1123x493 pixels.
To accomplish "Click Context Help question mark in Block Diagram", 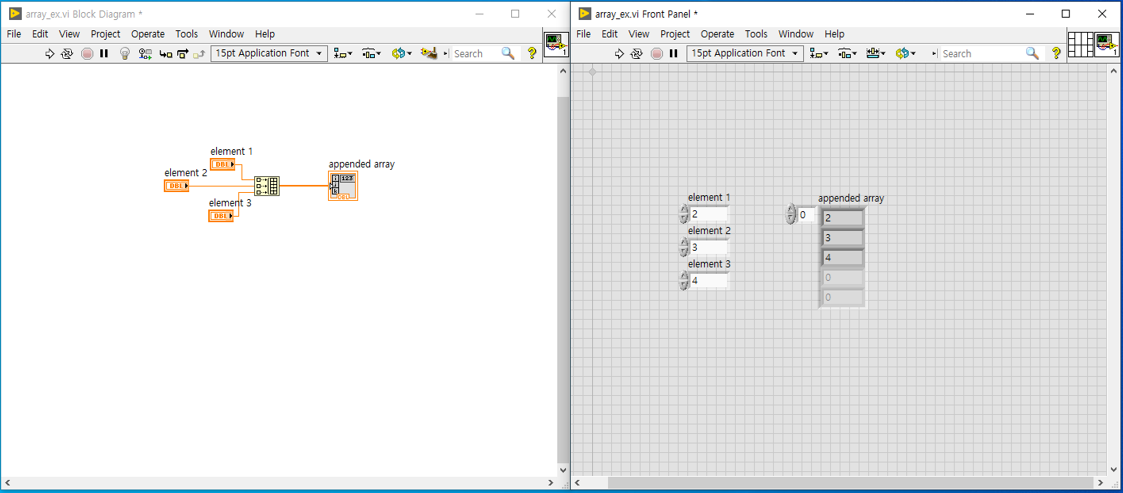I will pos(532,53).
